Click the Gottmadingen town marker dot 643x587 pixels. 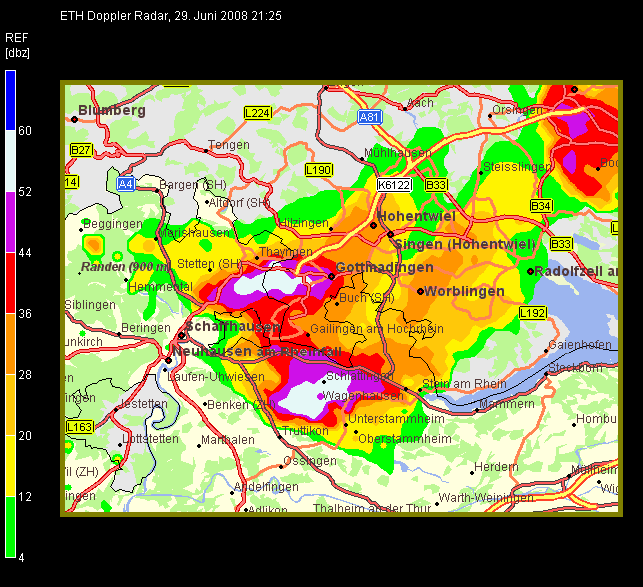[331, 277]
